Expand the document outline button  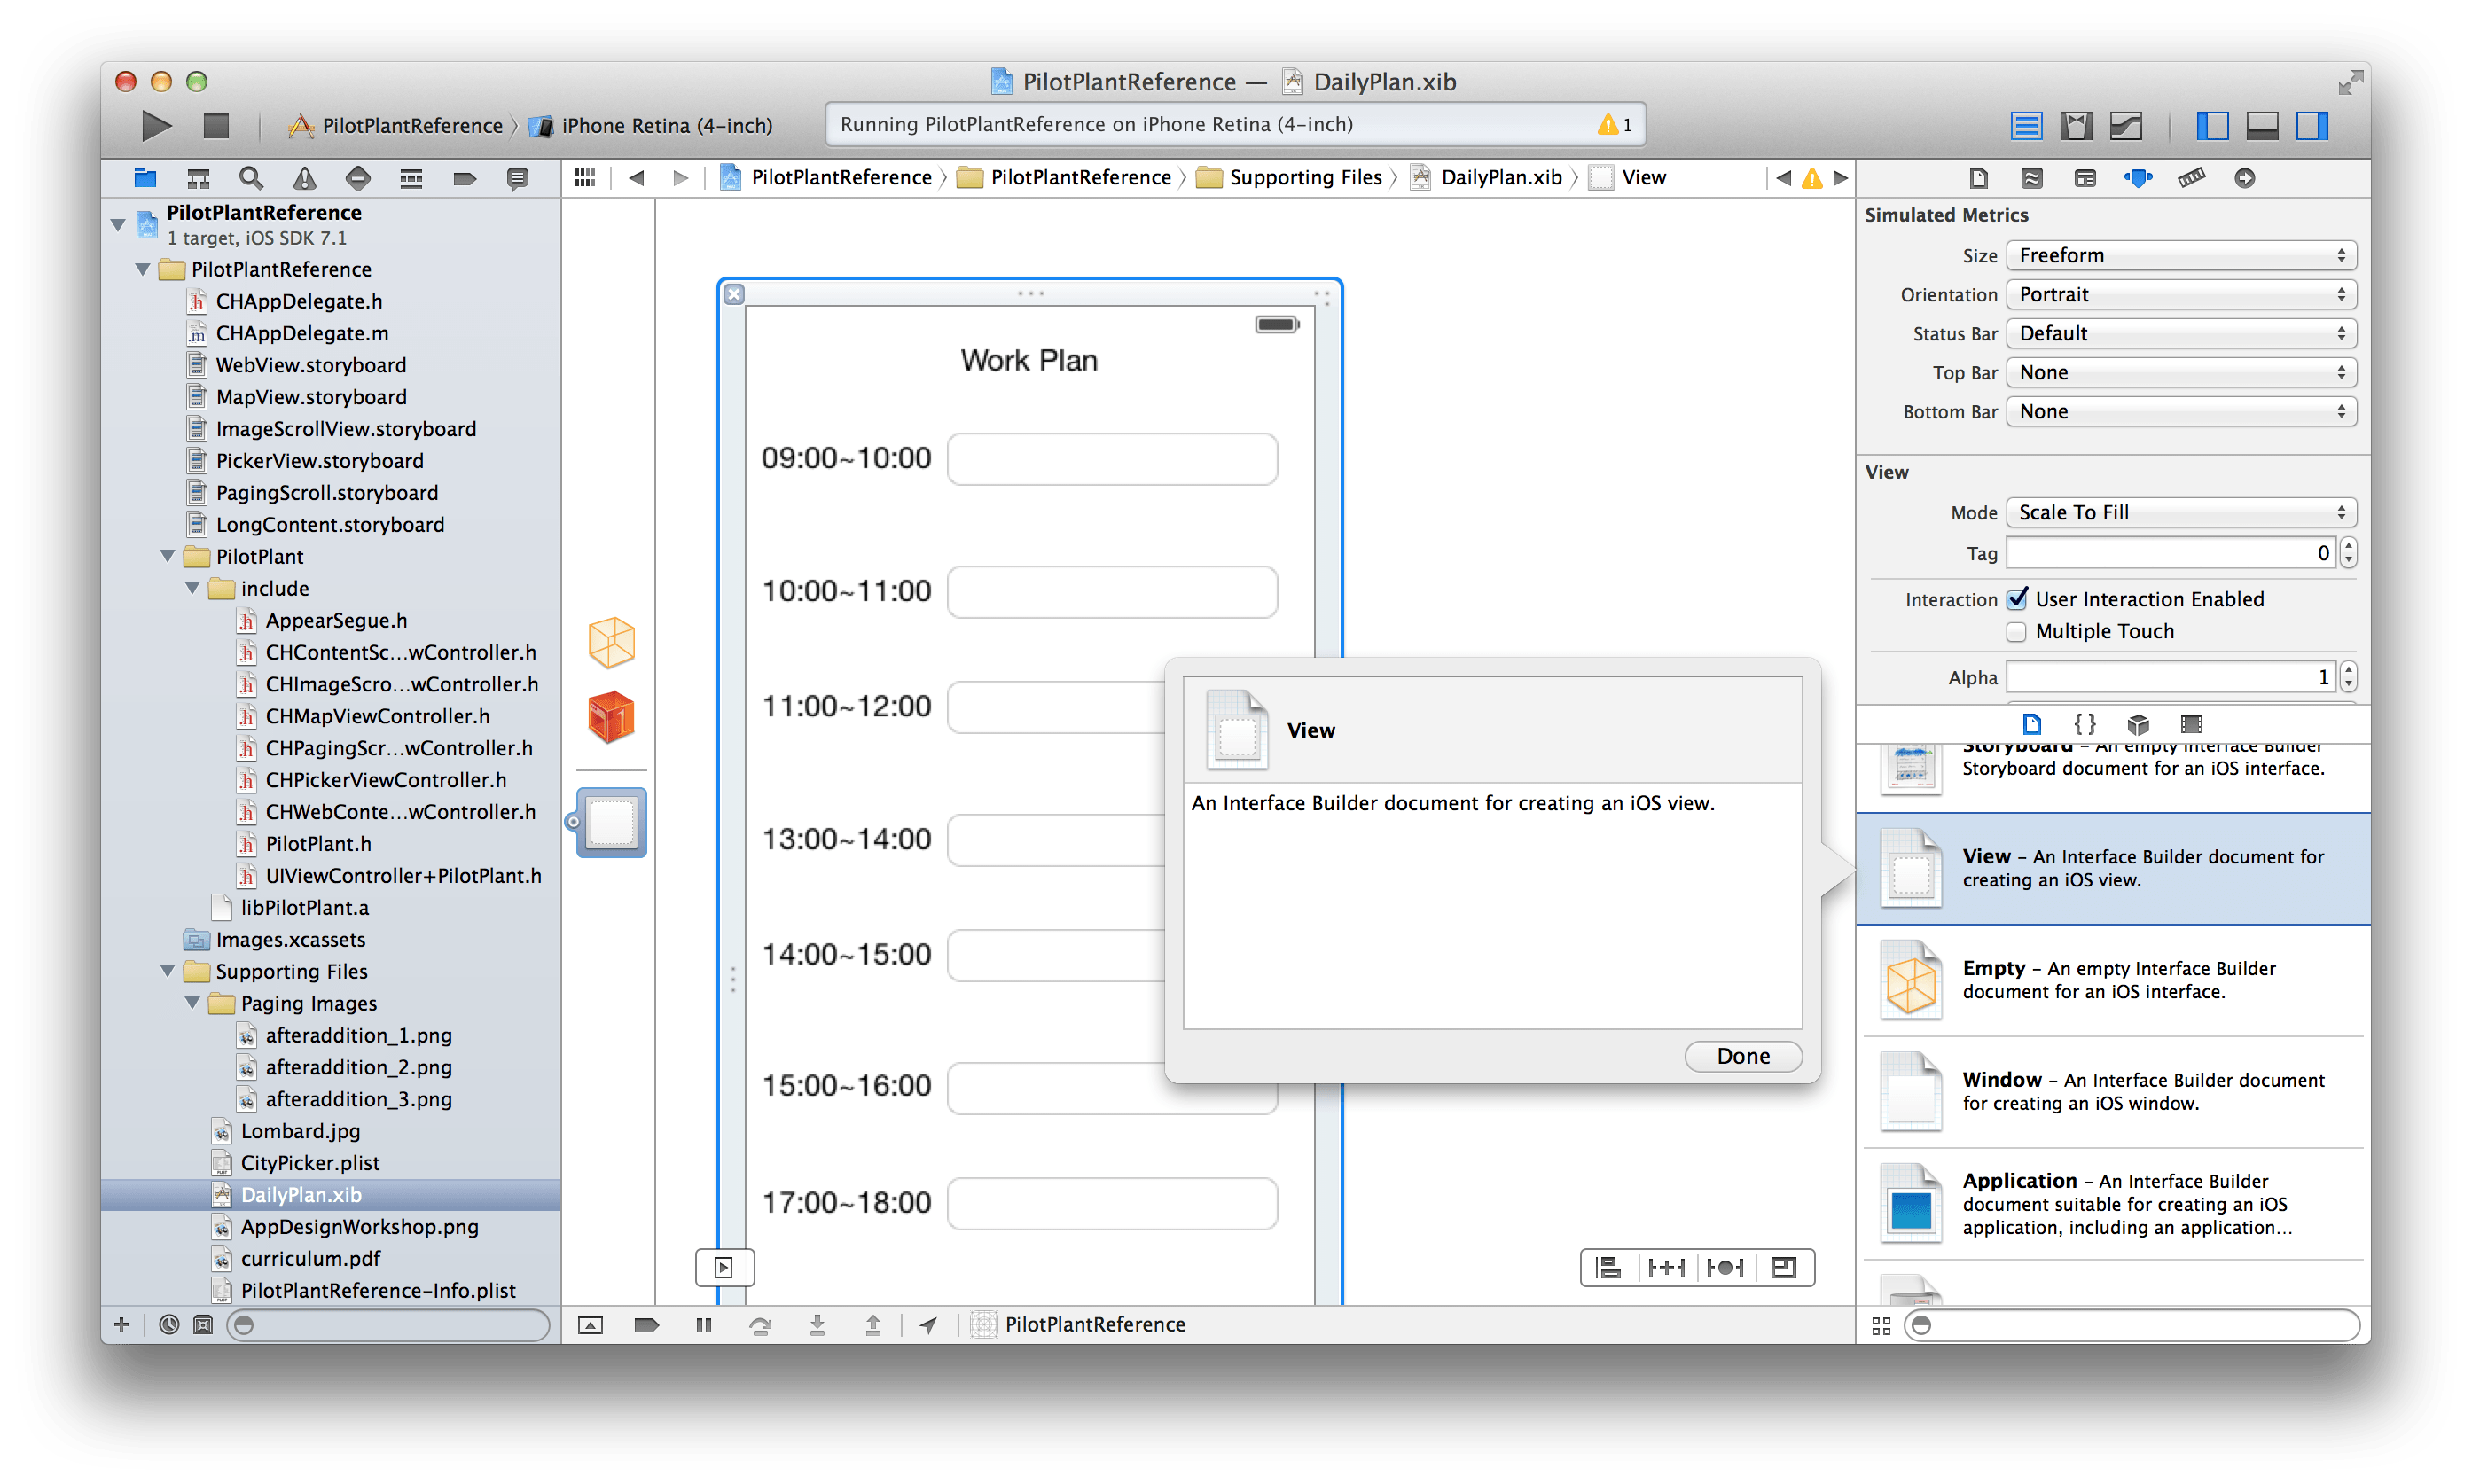tap(724, 1268)
